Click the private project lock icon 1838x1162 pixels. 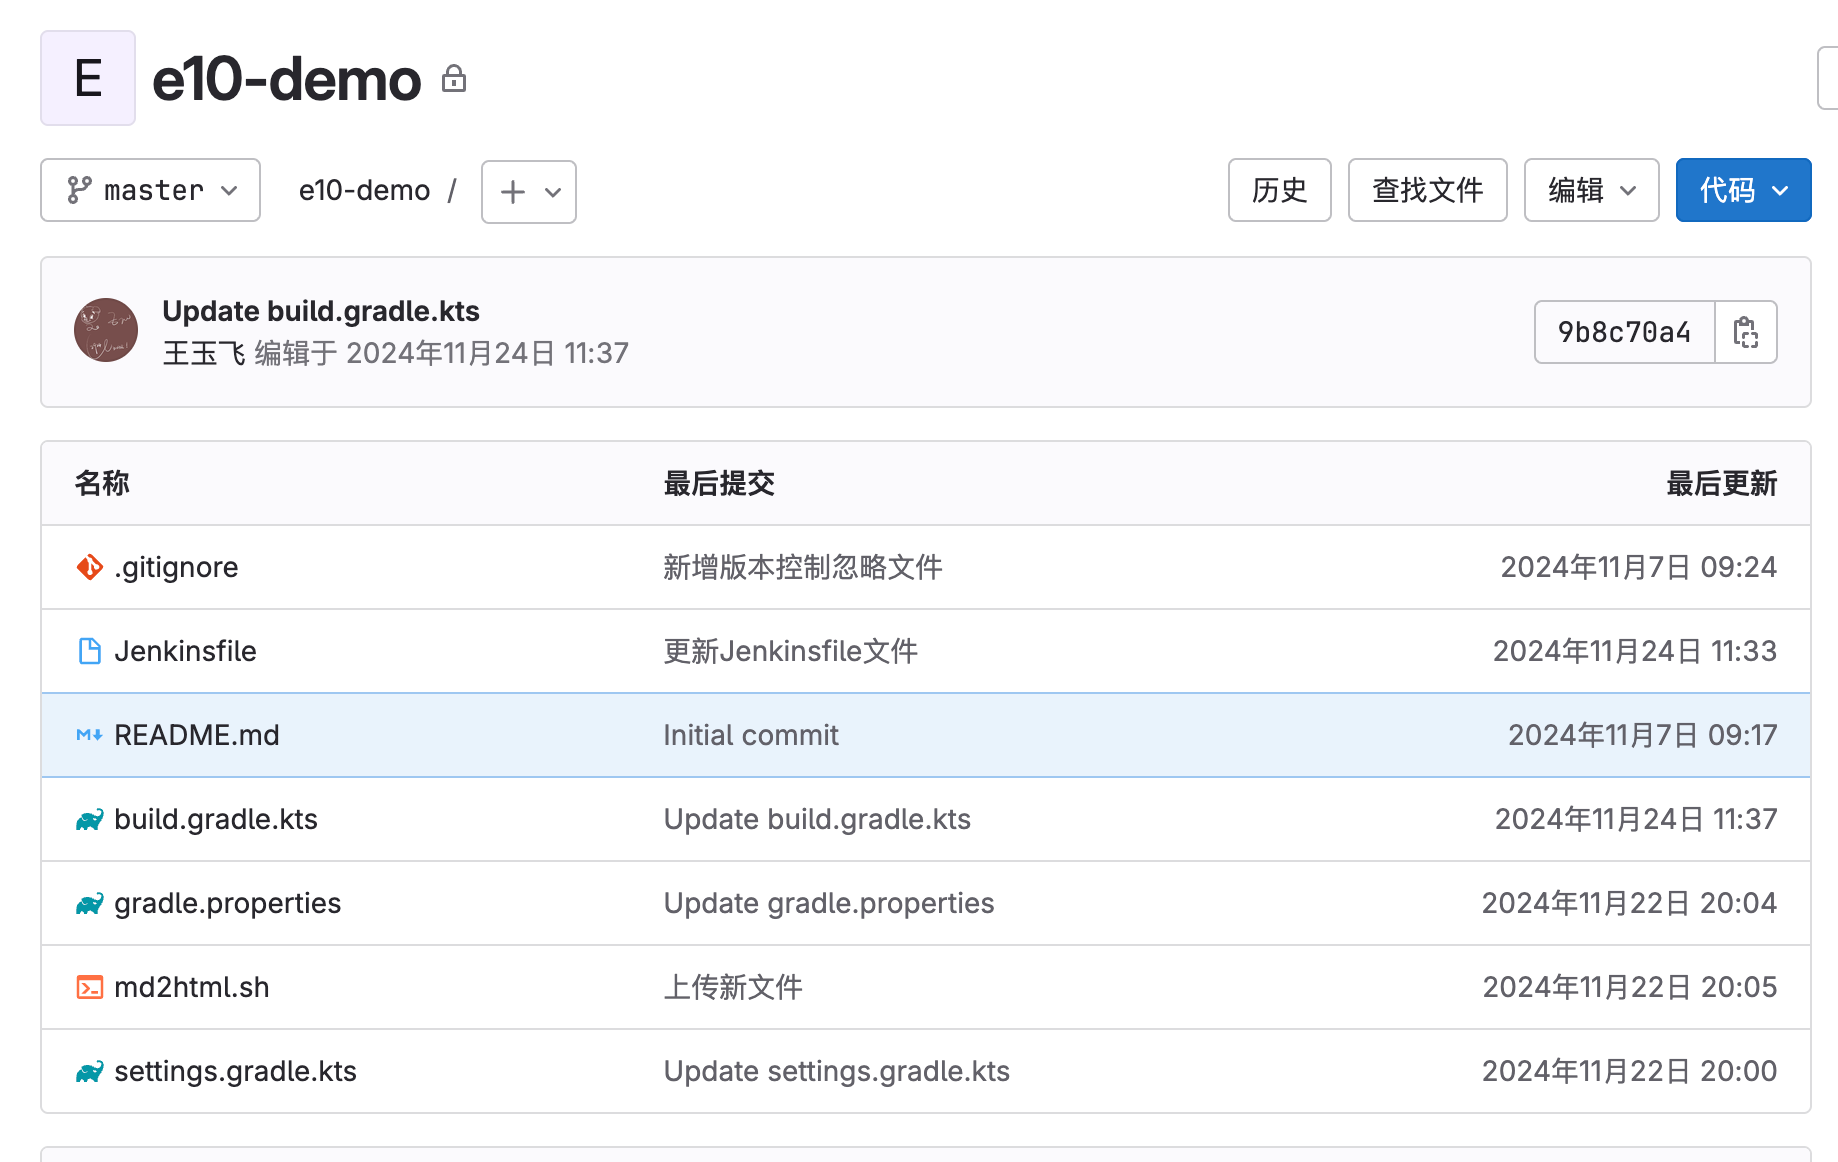454,79
